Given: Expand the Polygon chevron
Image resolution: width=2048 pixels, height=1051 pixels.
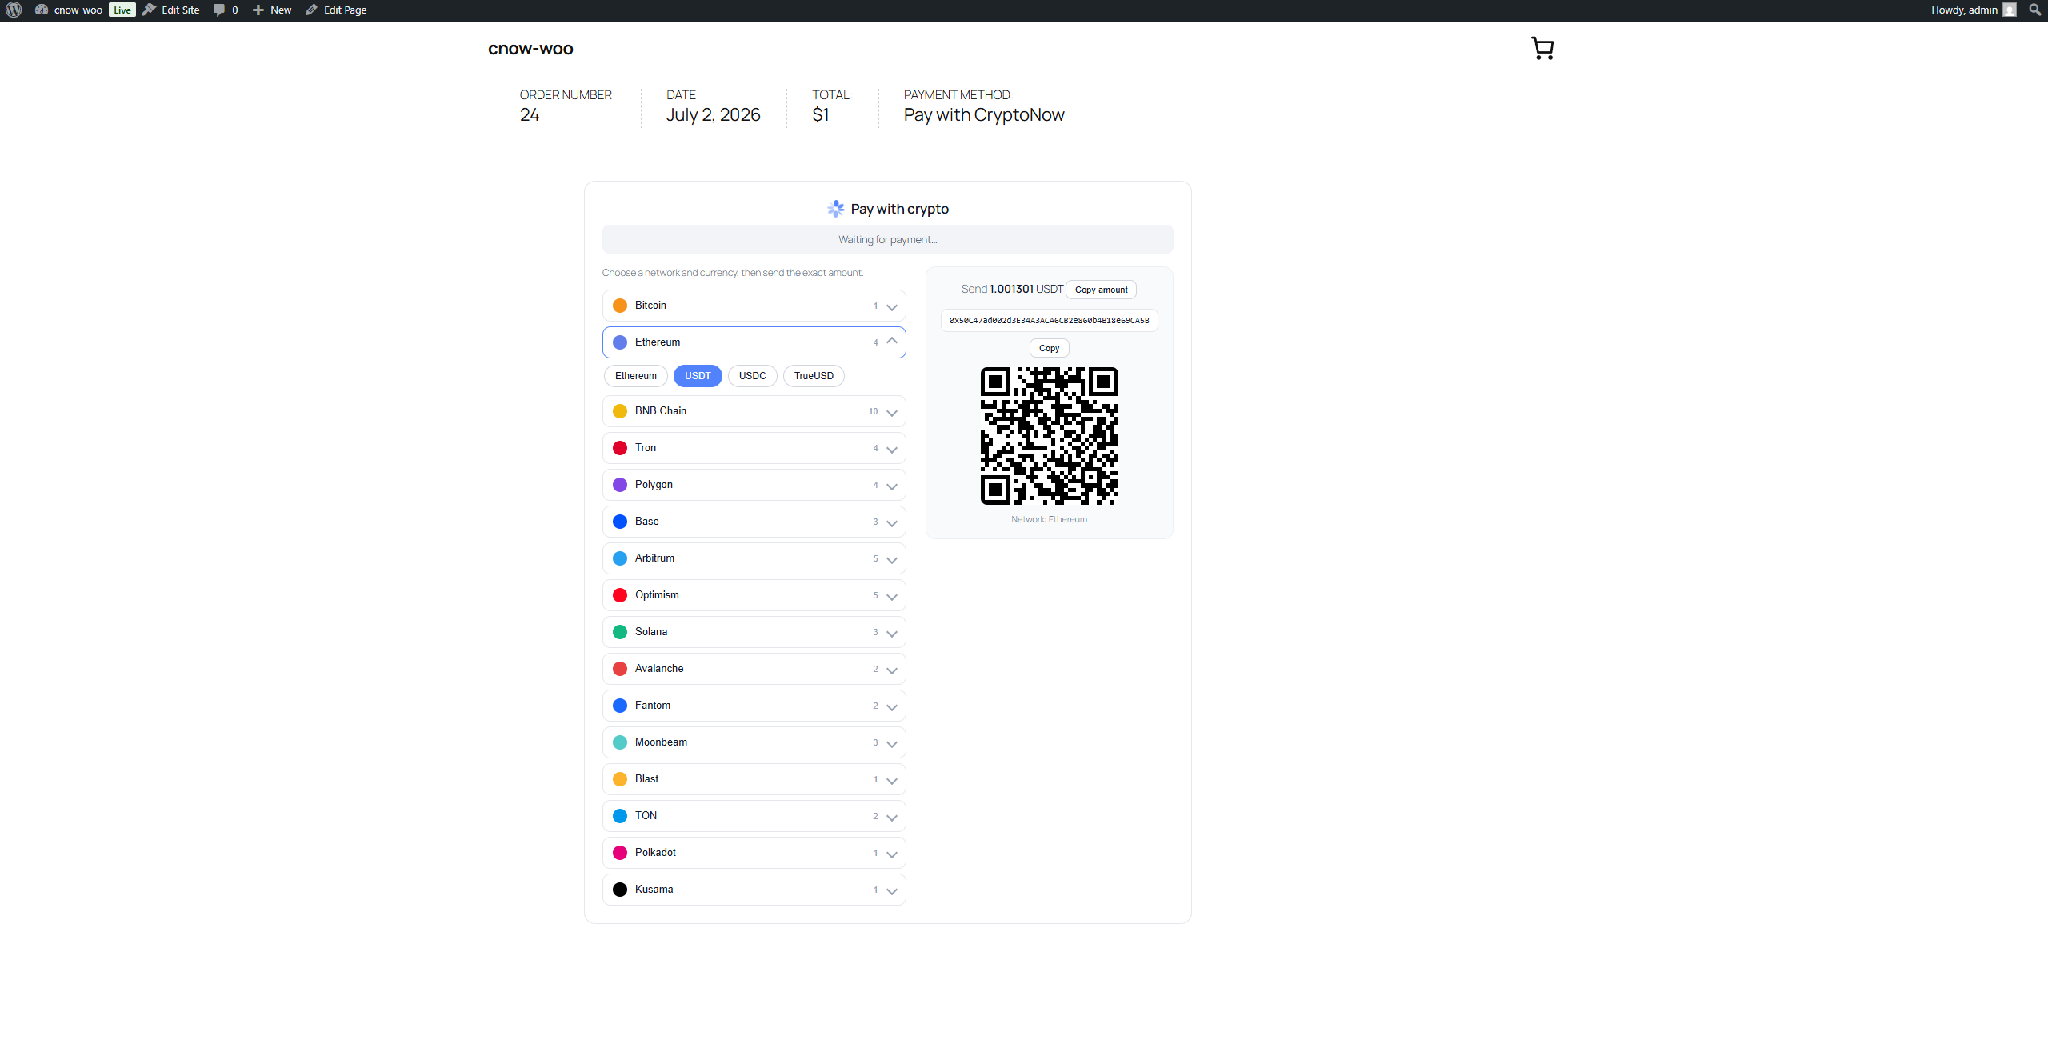Looking at the screenshot, I should (892, 486).
